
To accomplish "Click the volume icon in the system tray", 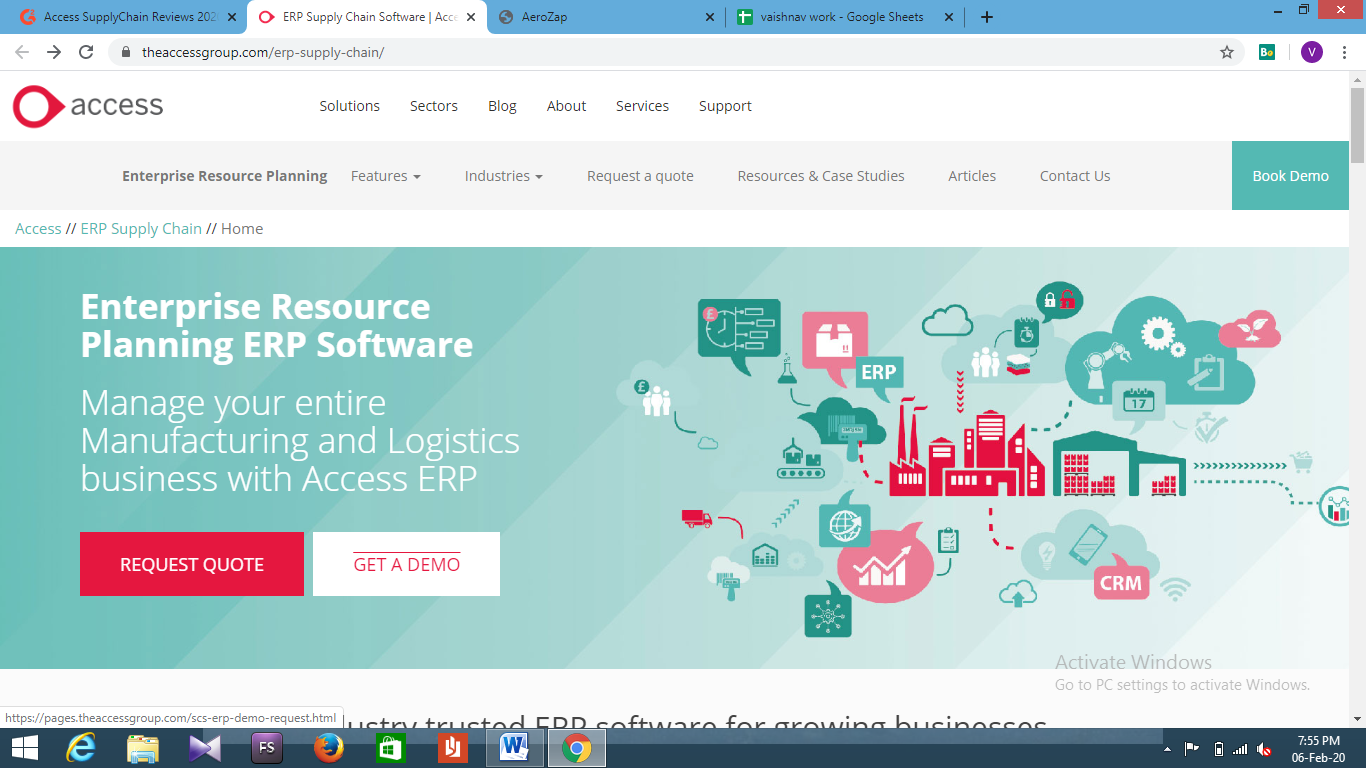I will point(1265,749).
